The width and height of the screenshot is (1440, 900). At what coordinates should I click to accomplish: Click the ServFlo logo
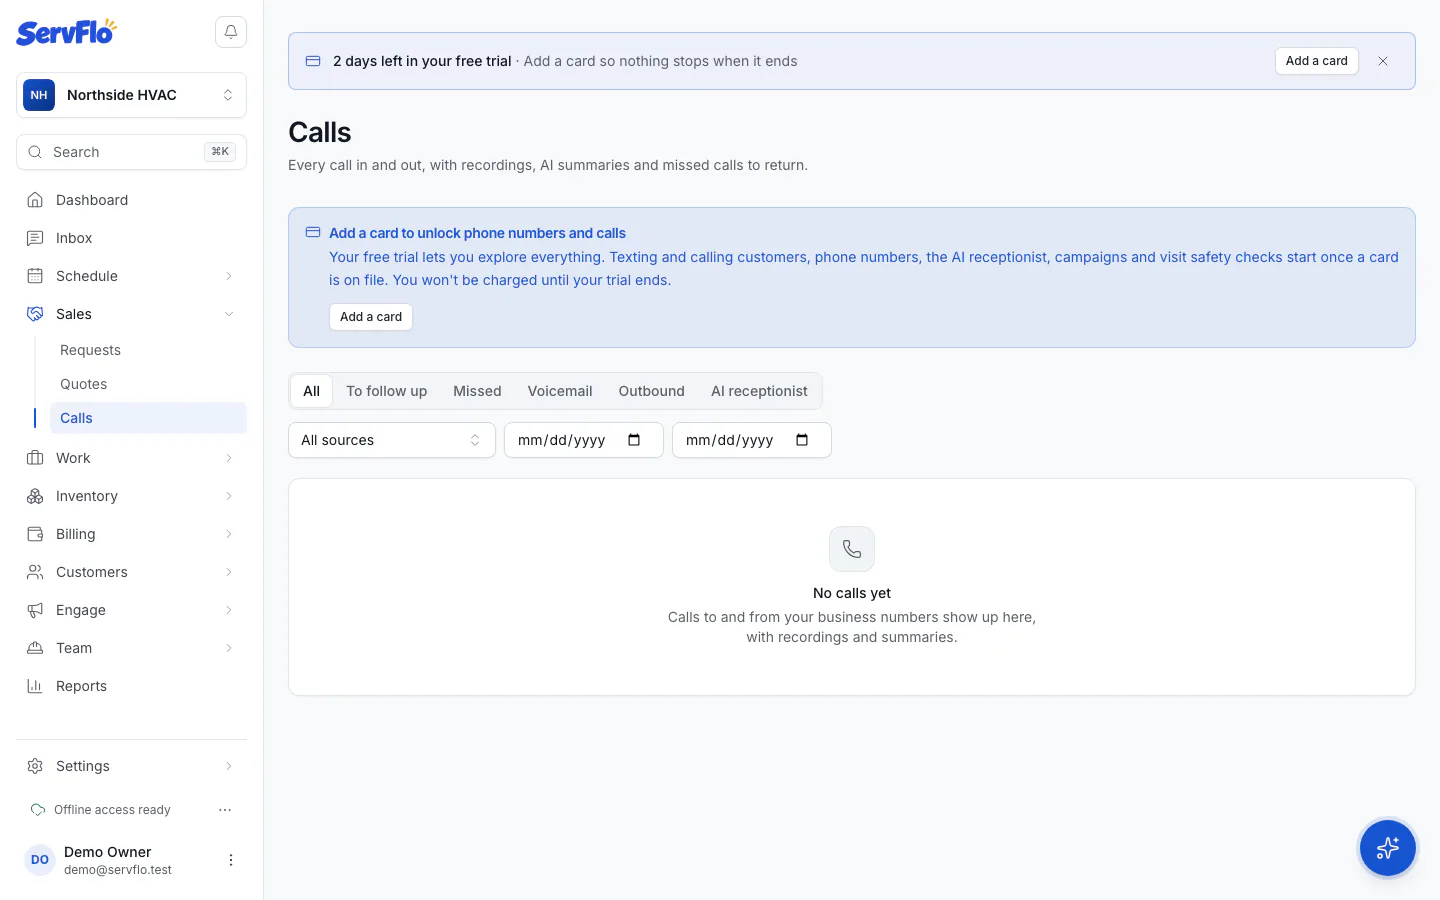point(66,32)
